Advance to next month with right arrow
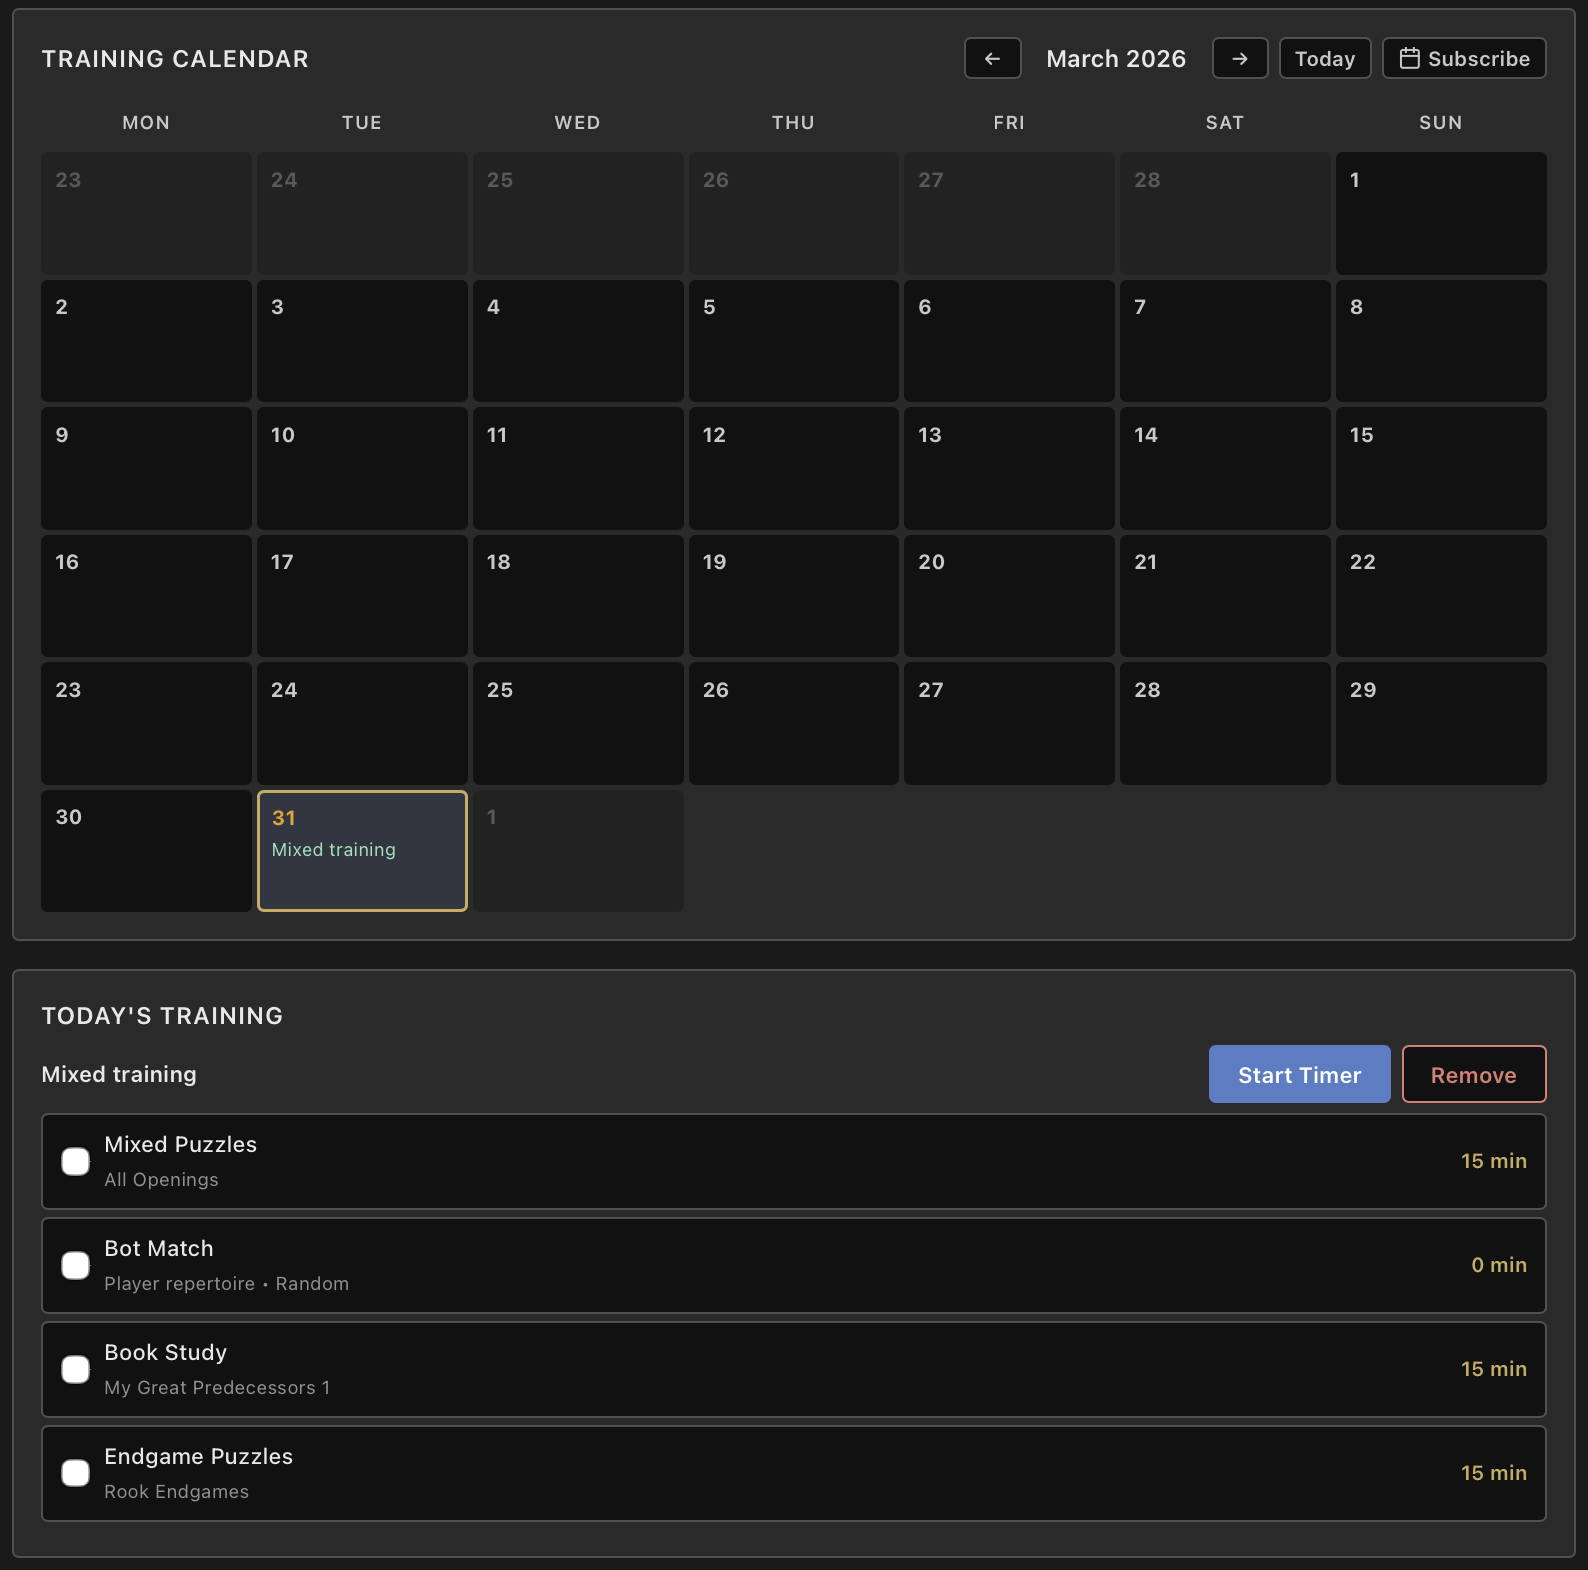This screenshot has height=1570, width=1588. pos(1239,58)
